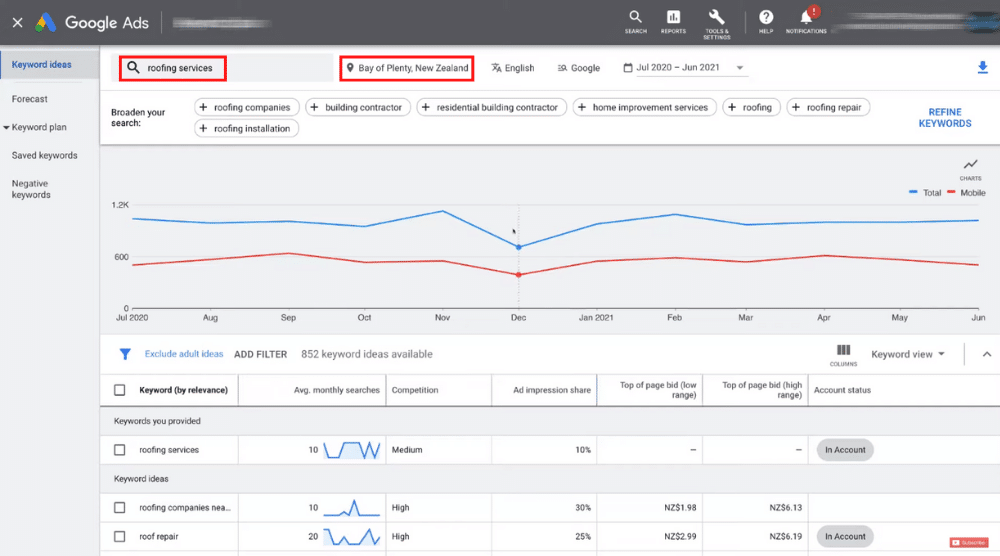Image resolution: width=1000 pixels, height=556 pixels.
Task: Open Saved keywords in the sidebar
Action: click(44, 155)
